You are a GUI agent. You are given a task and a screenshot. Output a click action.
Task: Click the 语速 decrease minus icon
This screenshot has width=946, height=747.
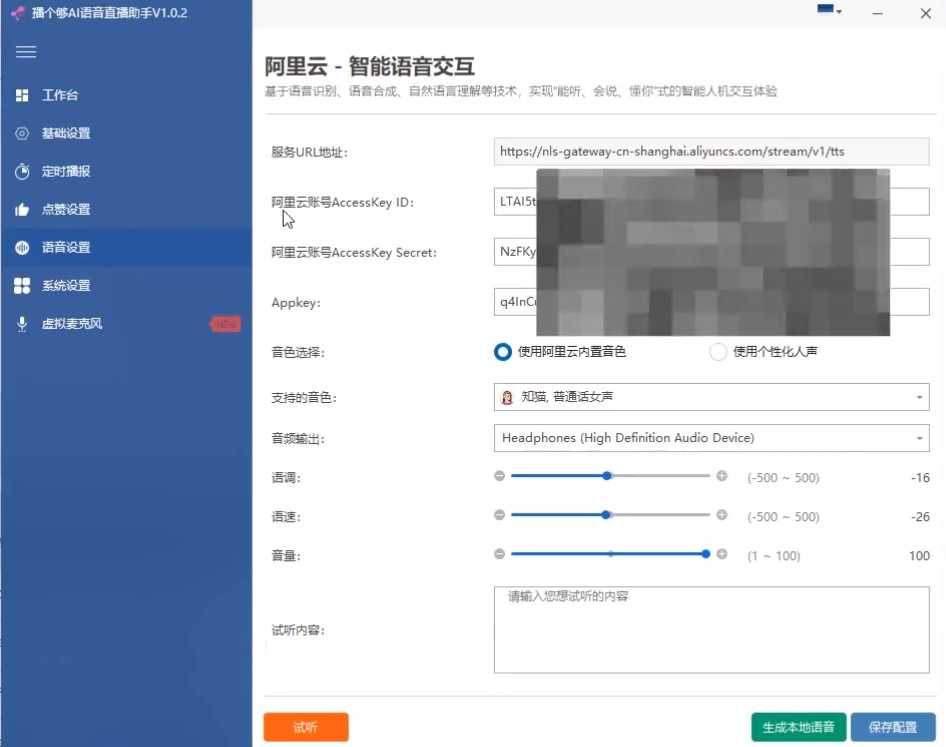[x=500, y=515]
